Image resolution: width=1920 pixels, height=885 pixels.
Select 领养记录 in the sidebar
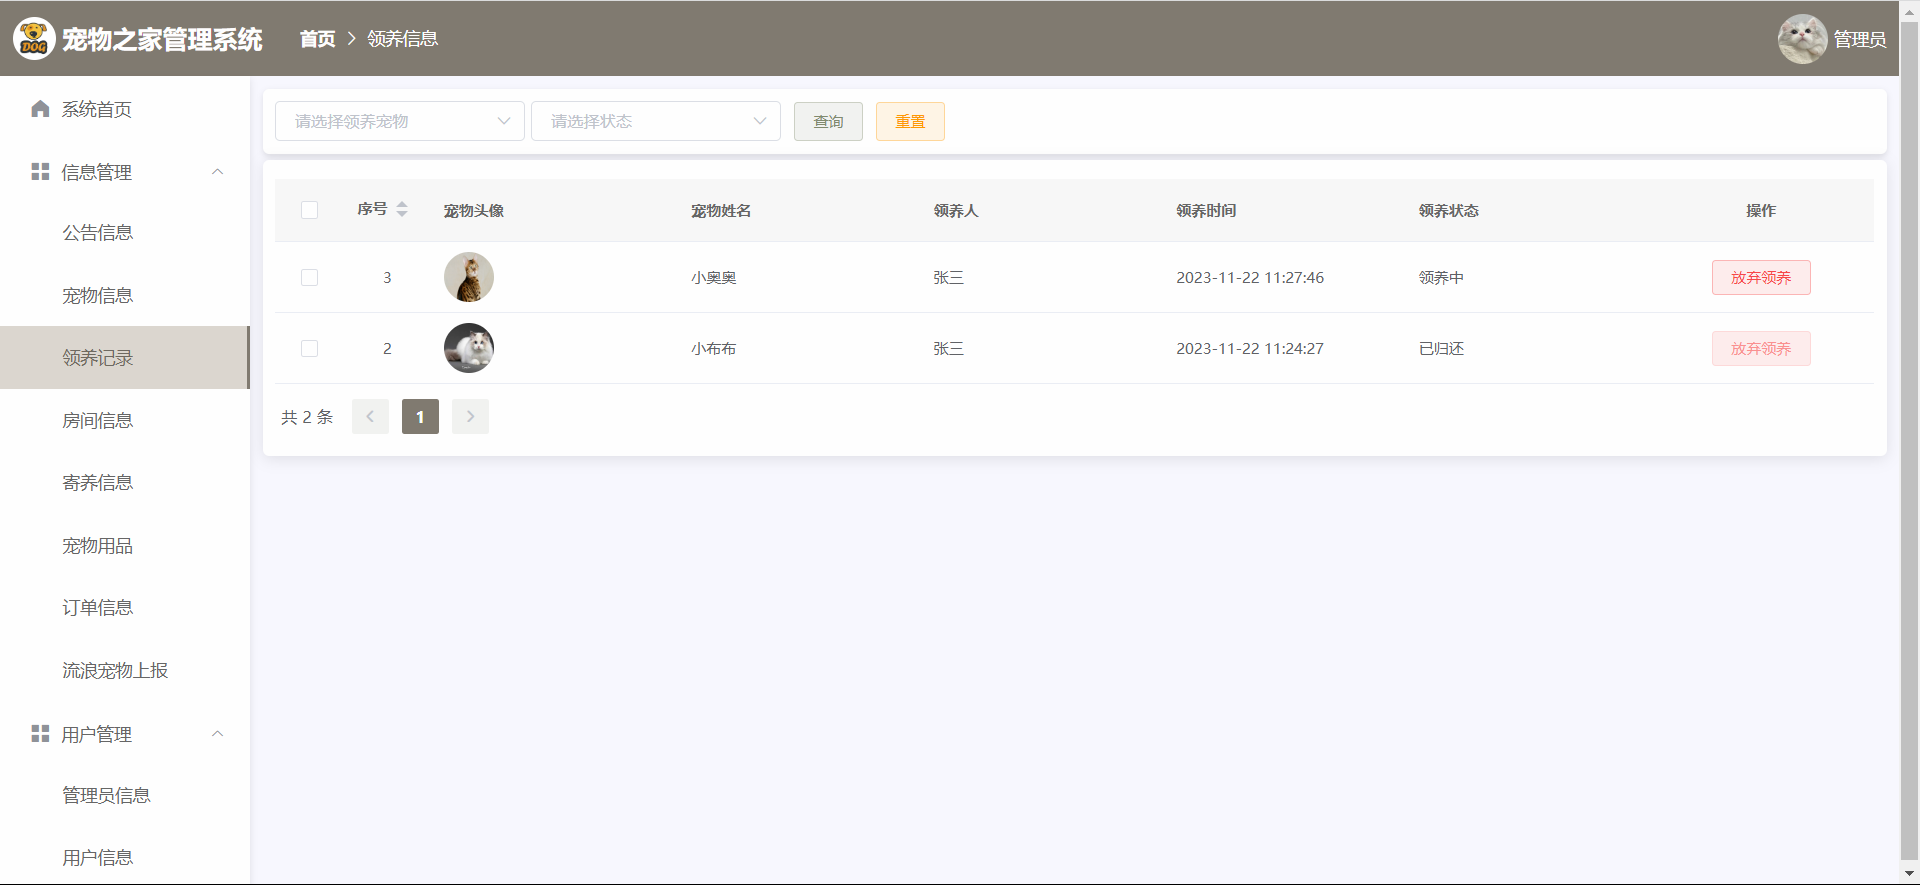[x=125, y=358]
